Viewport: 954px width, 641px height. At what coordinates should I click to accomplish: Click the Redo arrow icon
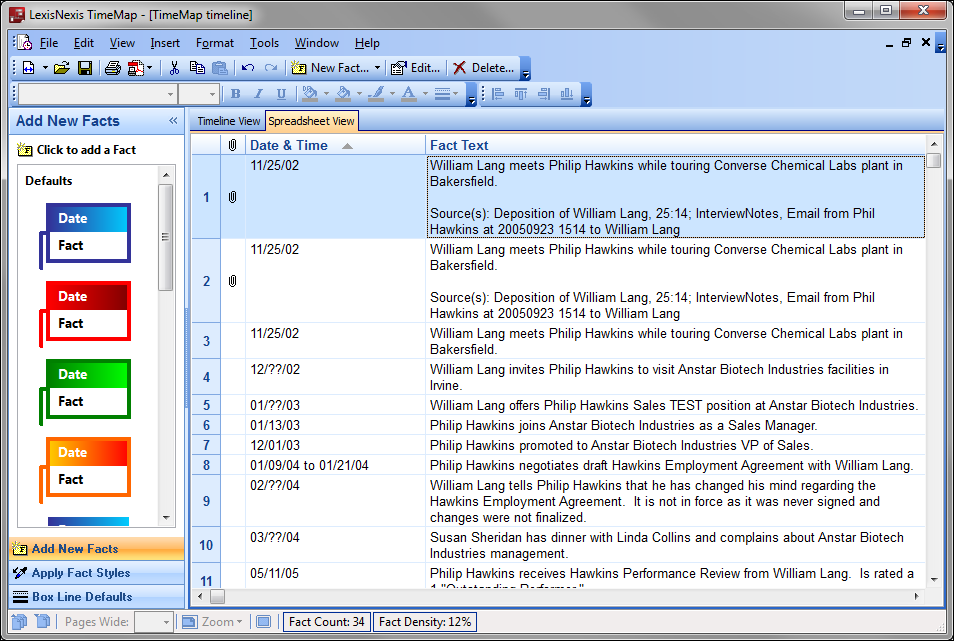point(271,68)
